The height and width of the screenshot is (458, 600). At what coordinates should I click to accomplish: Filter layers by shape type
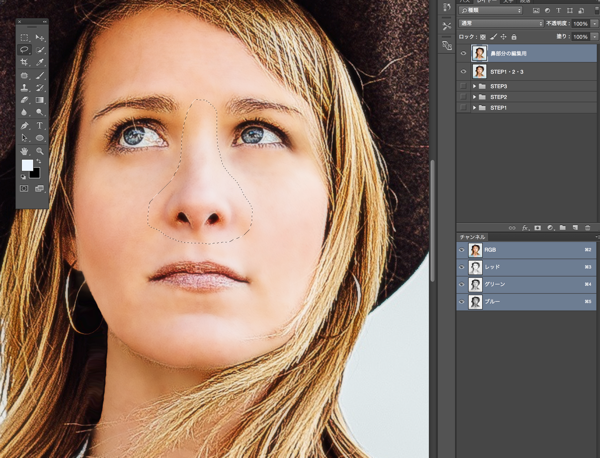pyautogui.click(x=570, y=11)
